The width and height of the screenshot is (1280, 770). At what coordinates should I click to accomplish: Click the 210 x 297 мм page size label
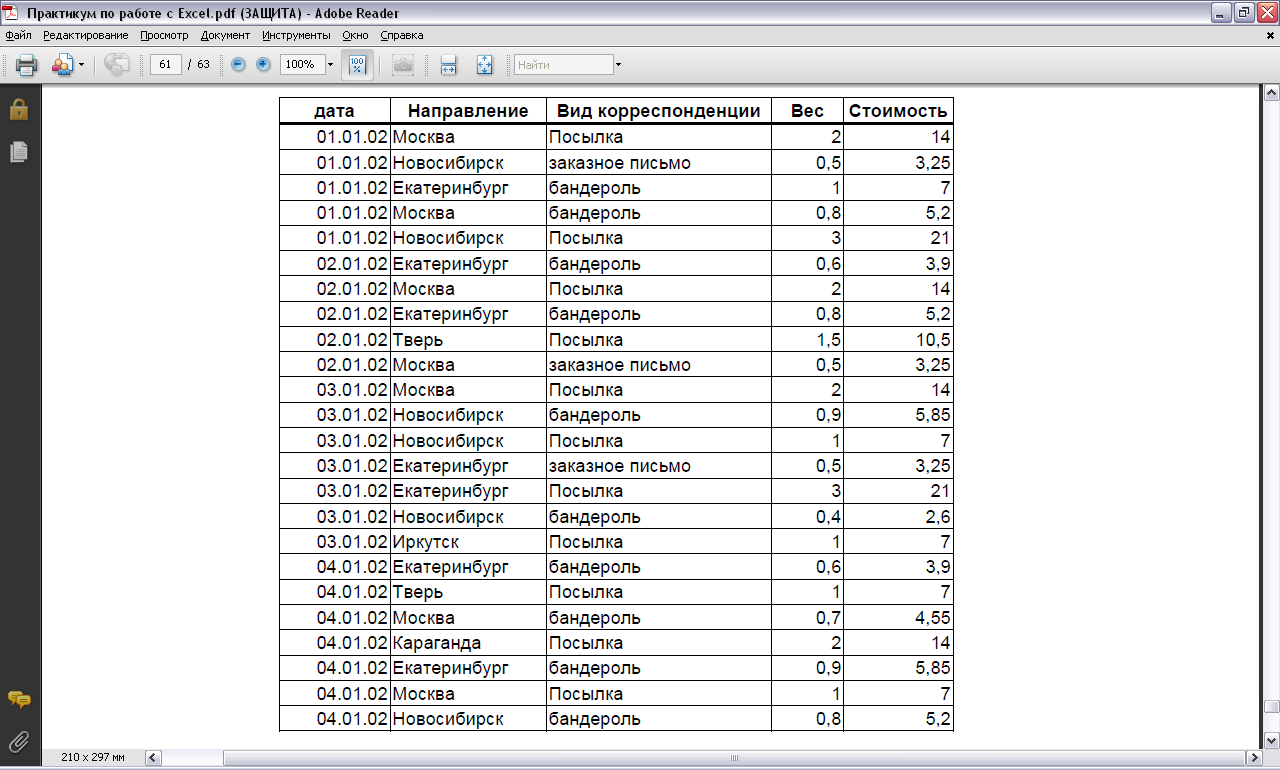pos(92,757)
